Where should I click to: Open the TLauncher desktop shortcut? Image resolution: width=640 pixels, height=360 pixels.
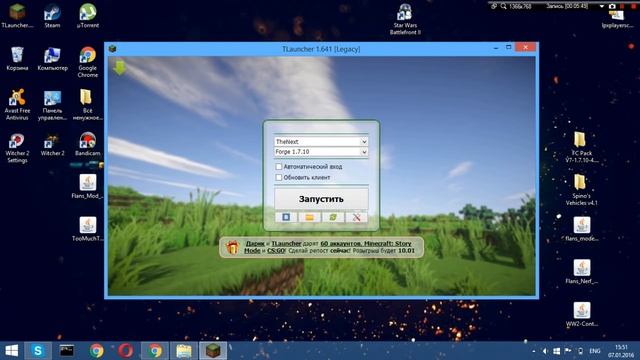tap(17, 16)
